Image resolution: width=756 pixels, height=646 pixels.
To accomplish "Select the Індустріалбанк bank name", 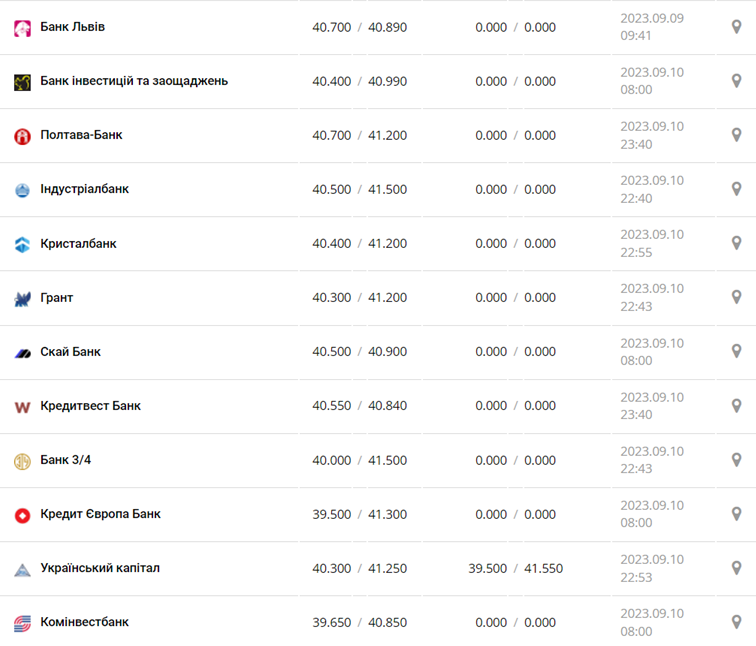I will coord(84,189).
